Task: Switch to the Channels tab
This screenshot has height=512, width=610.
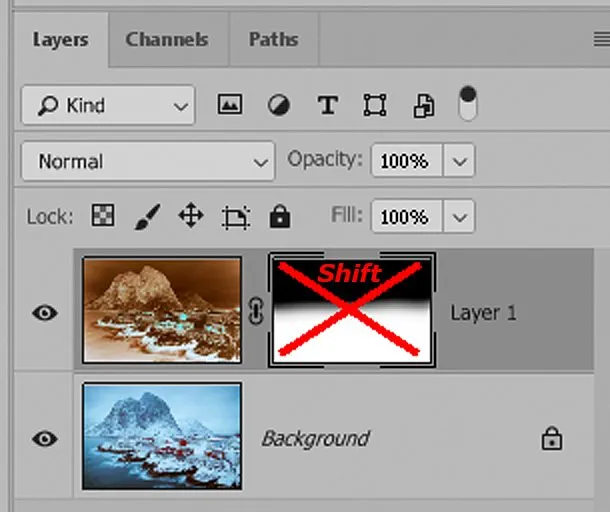Action: [167, 40]
